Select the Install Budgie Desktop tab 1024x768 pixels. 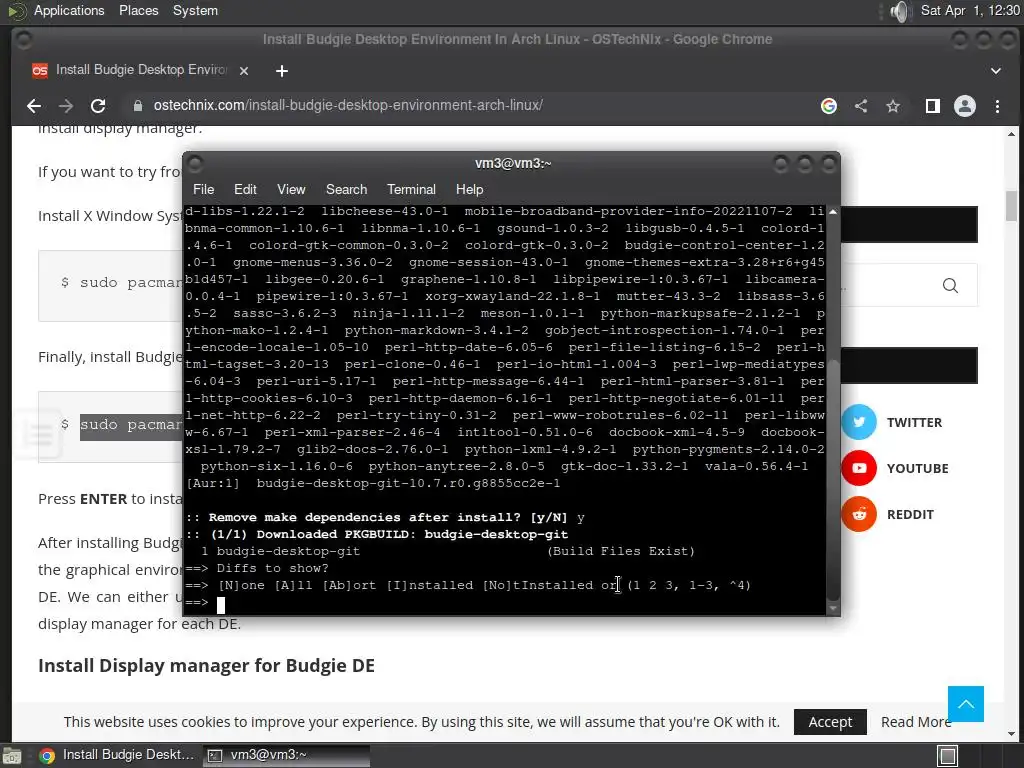[140, 71]
